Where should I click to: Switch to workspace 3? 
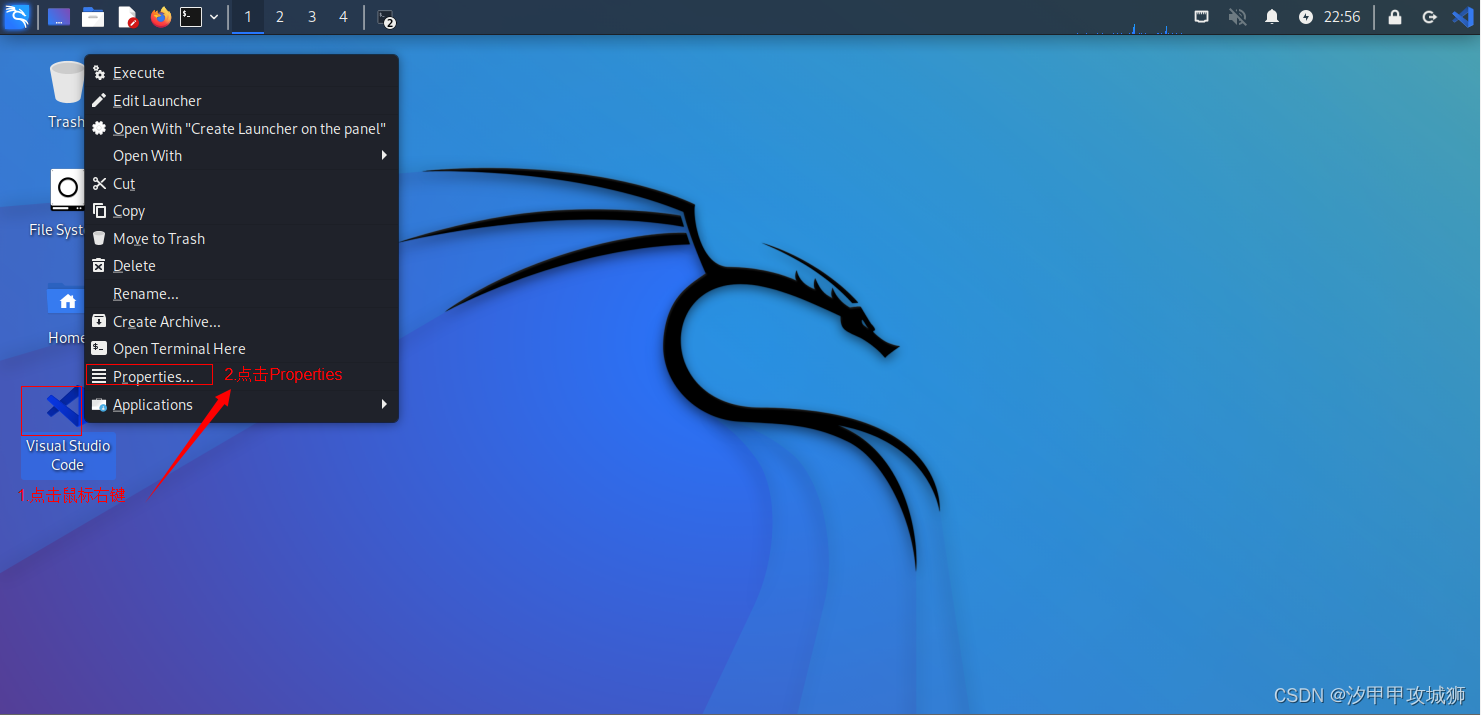(x=312, y=17)
